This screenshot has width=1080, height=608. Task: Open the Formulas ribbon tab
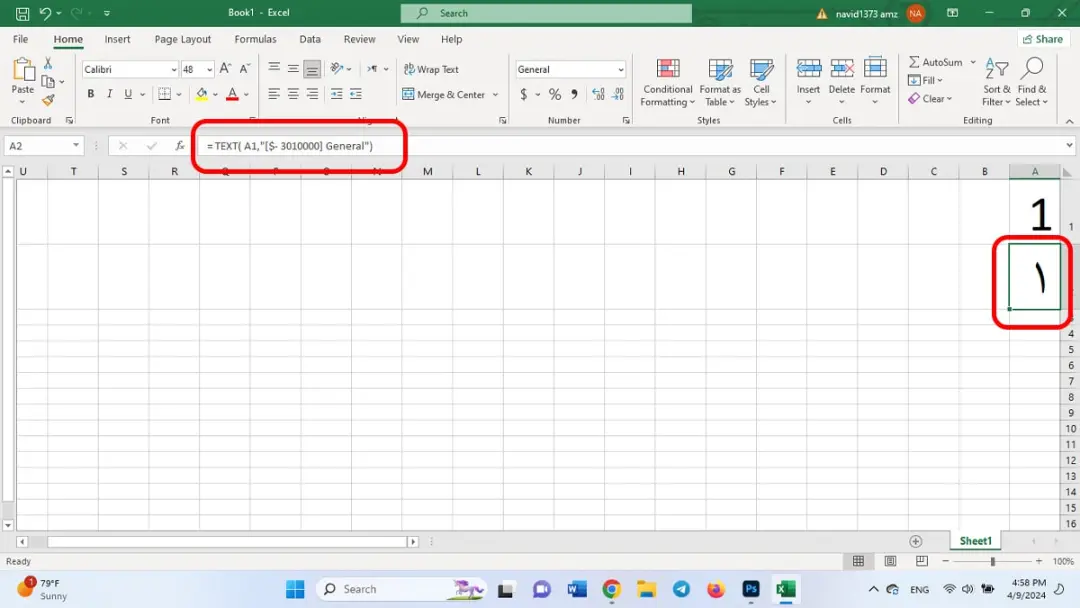[x=255, y=39]
